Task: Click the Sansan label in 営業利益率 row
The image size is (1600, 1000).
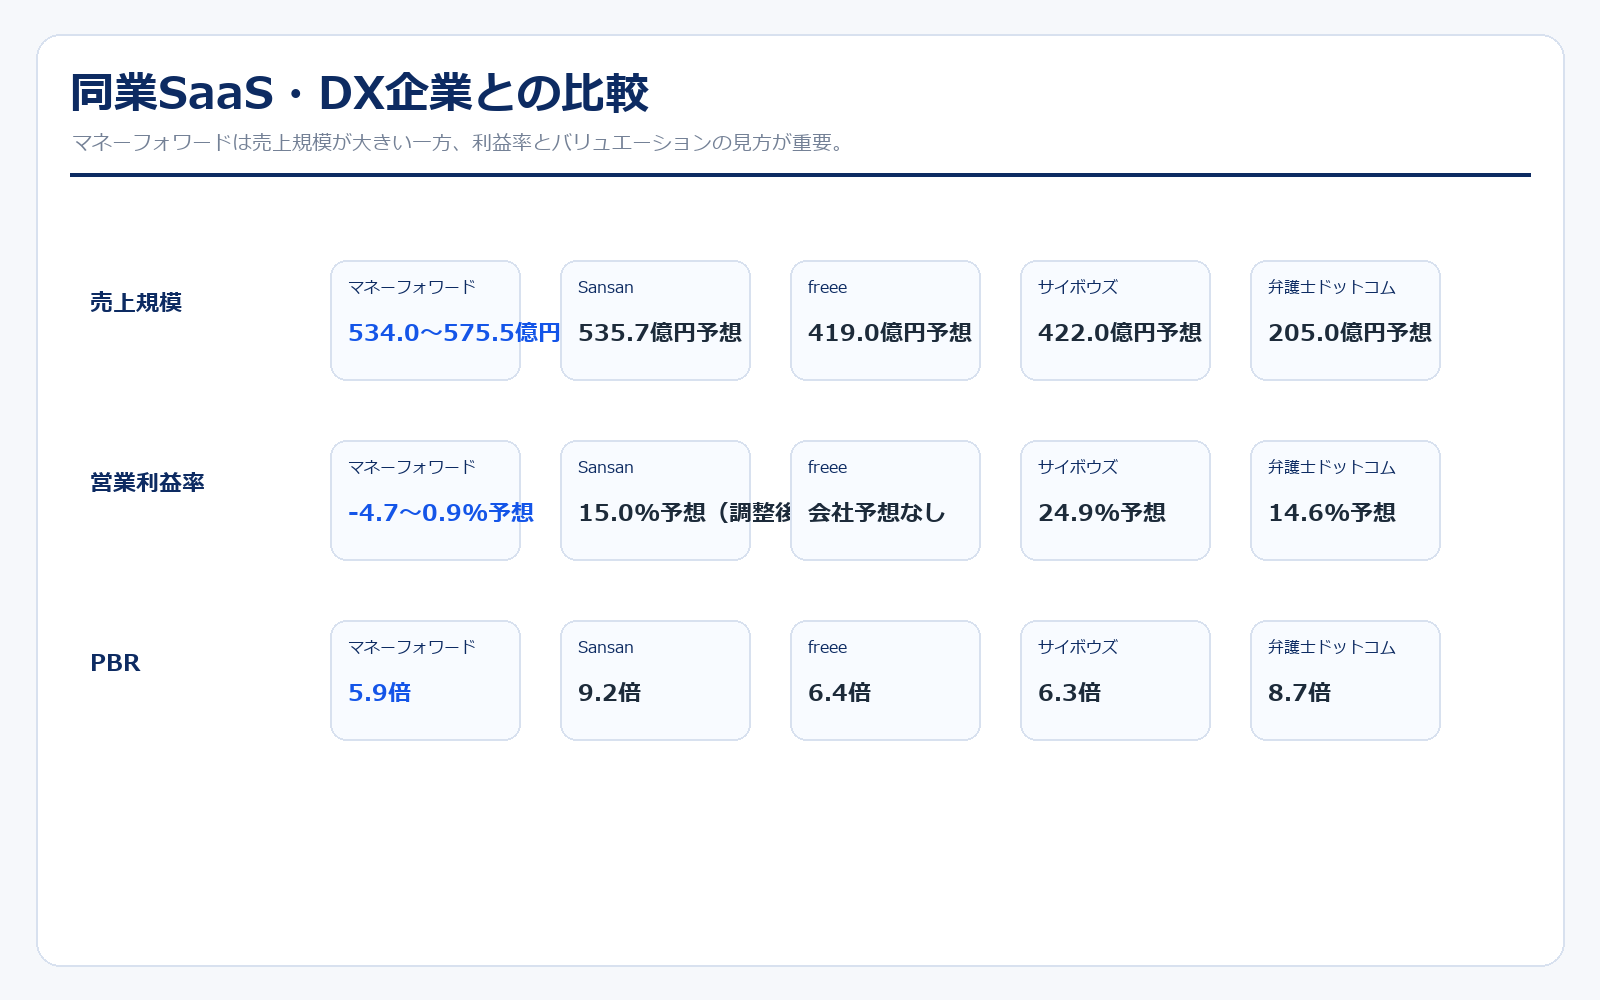Action: (606, 467)
